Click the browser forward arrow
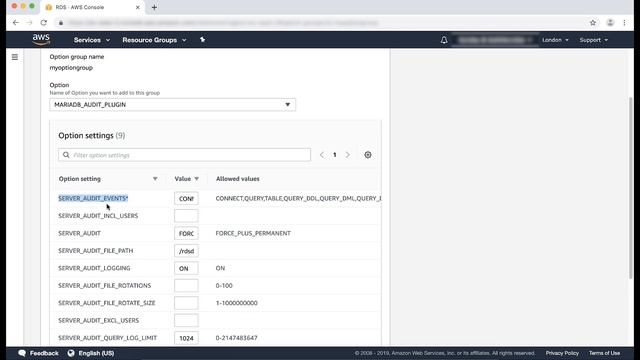 (29, 23)
